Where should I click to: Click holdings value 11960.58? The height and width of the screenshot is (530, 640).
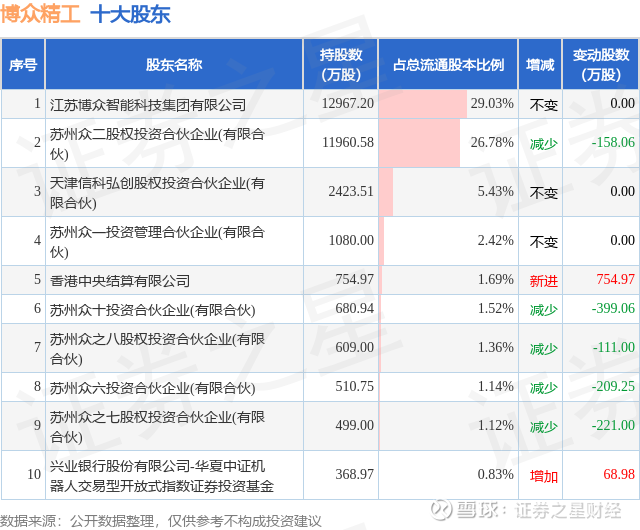tap(348, 143)
